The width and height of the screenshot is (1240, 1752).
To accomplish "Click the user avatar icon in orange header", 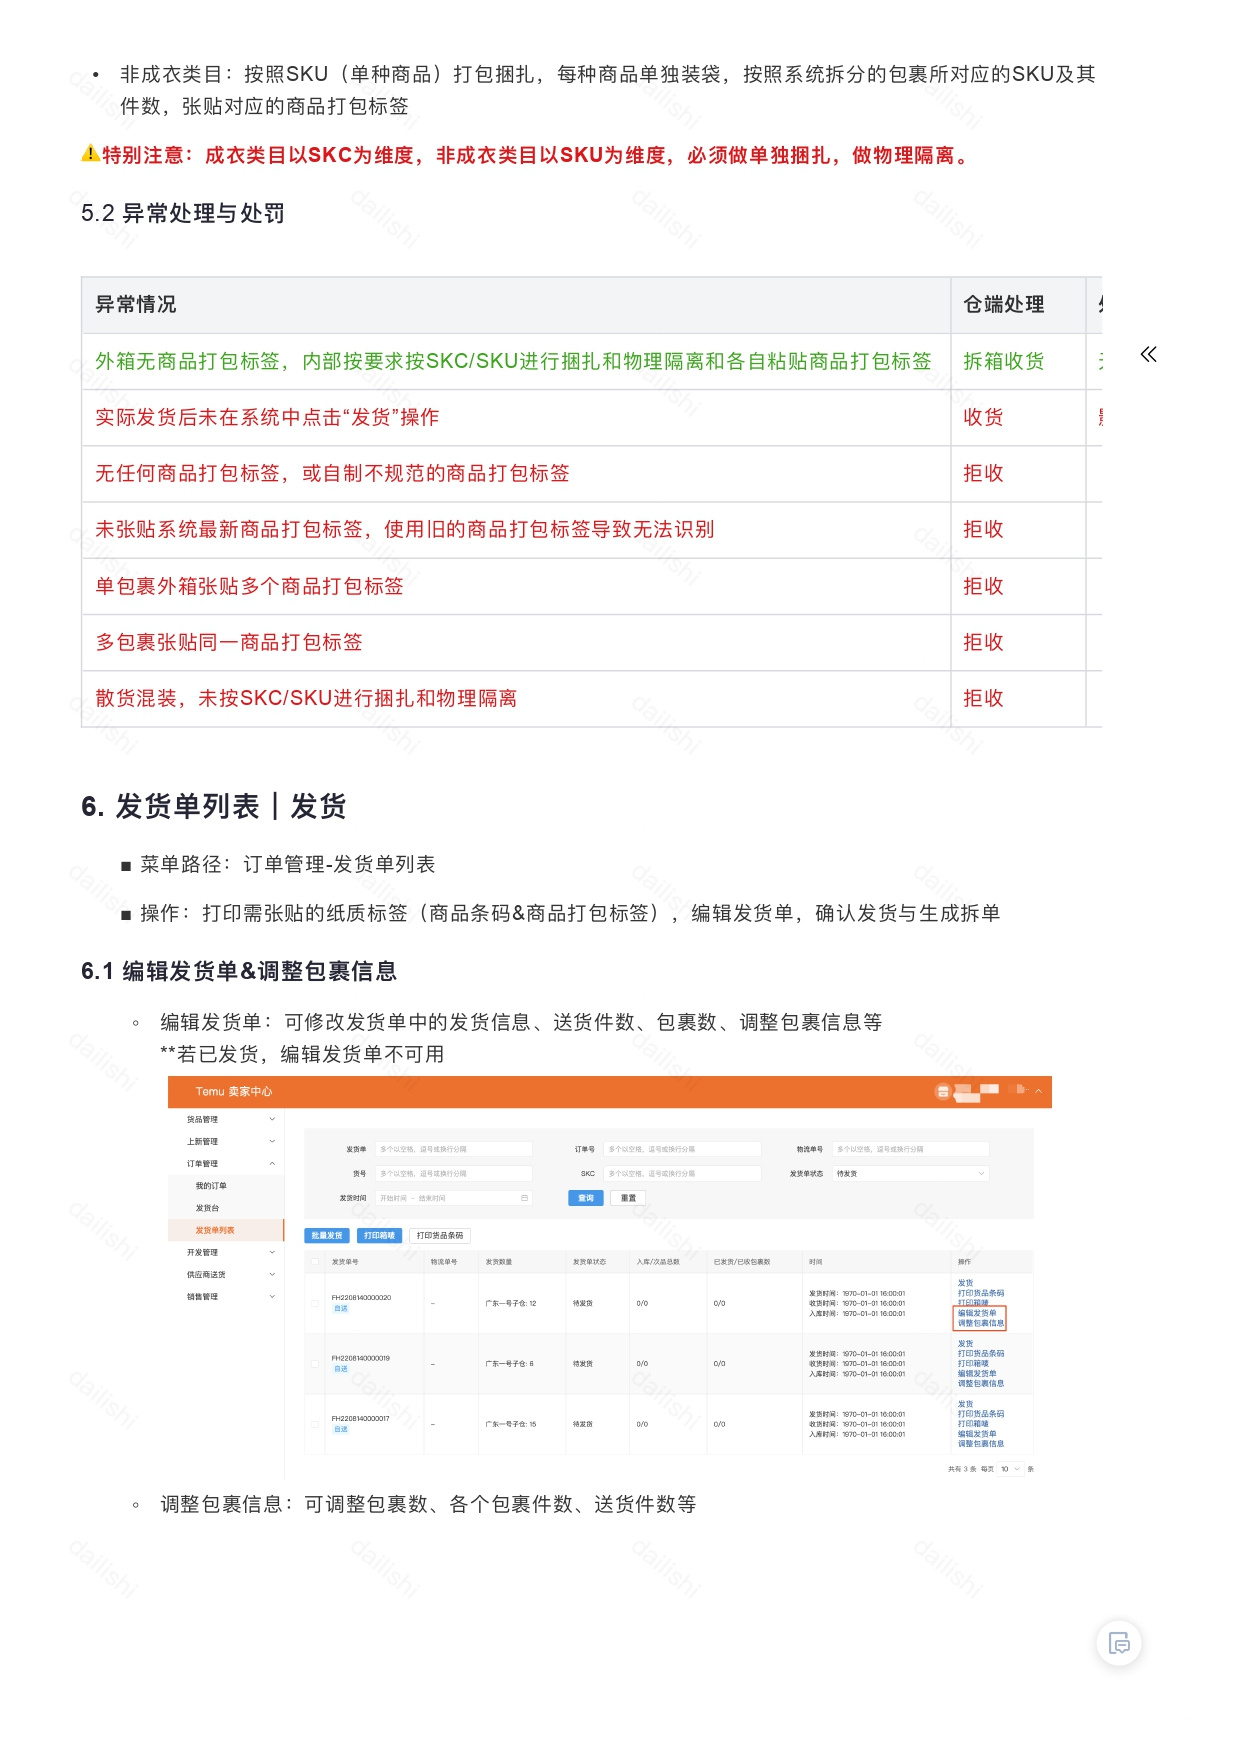I will 942,1091.
